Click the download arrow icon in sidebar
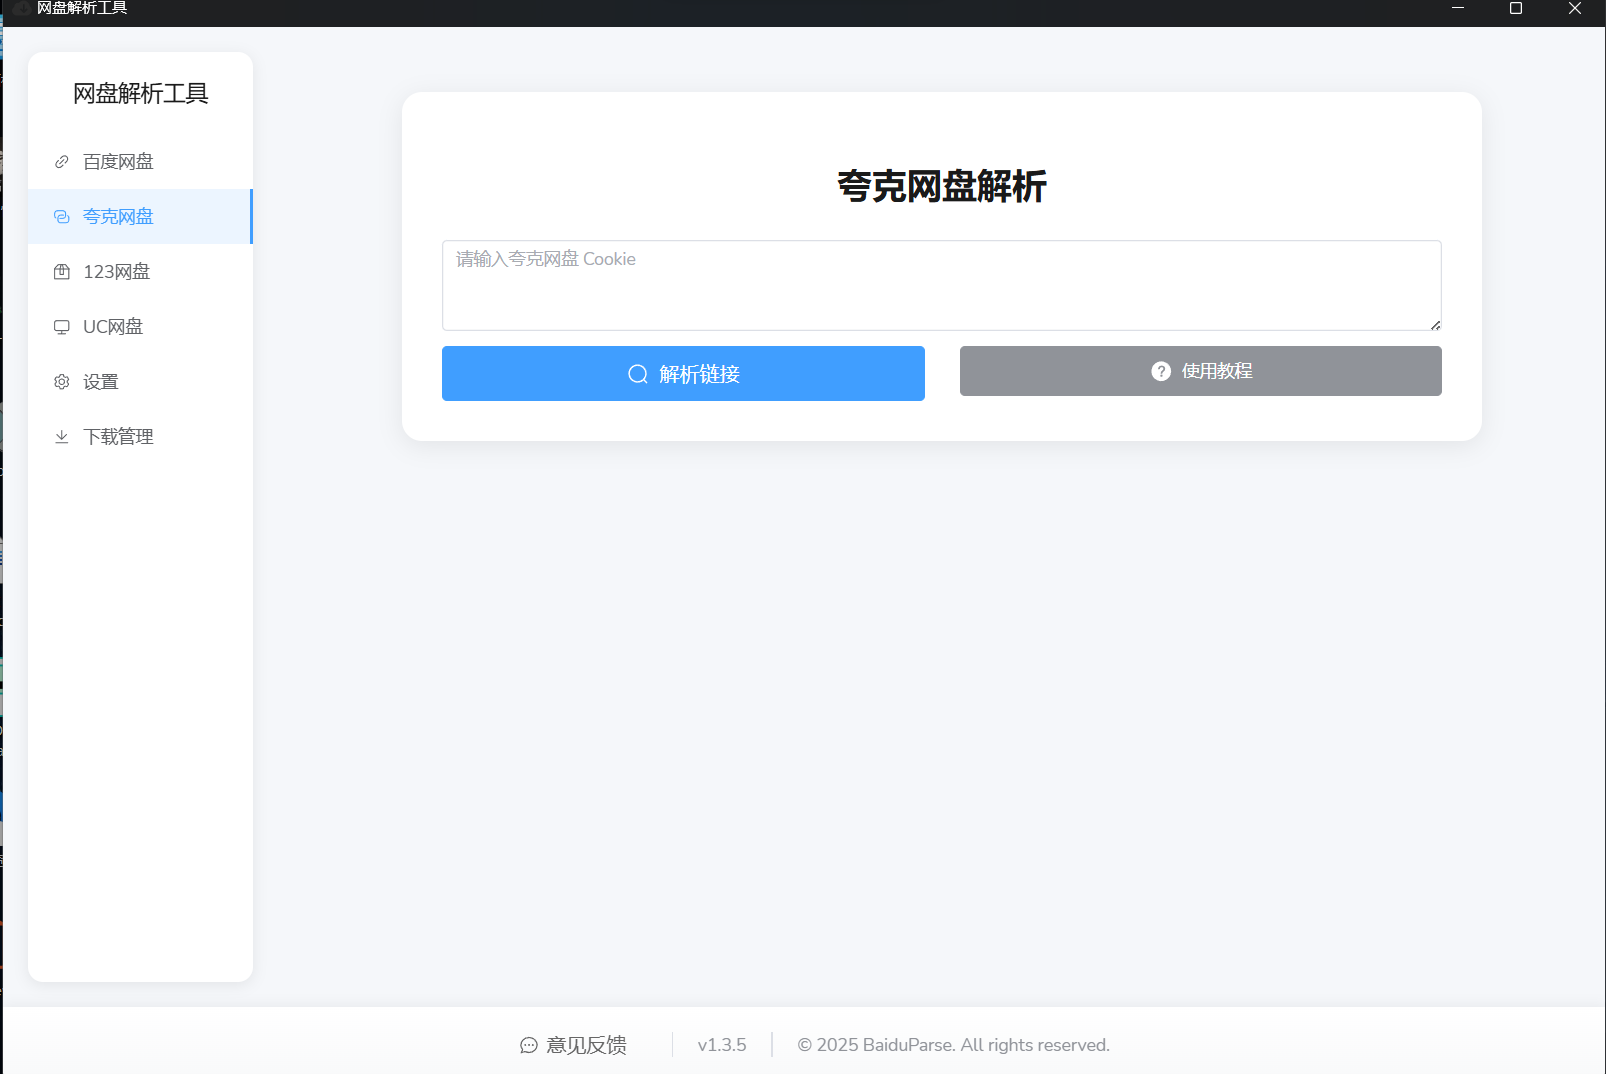The height and width of the screenshot is (1074, 1606). point(62,437)
